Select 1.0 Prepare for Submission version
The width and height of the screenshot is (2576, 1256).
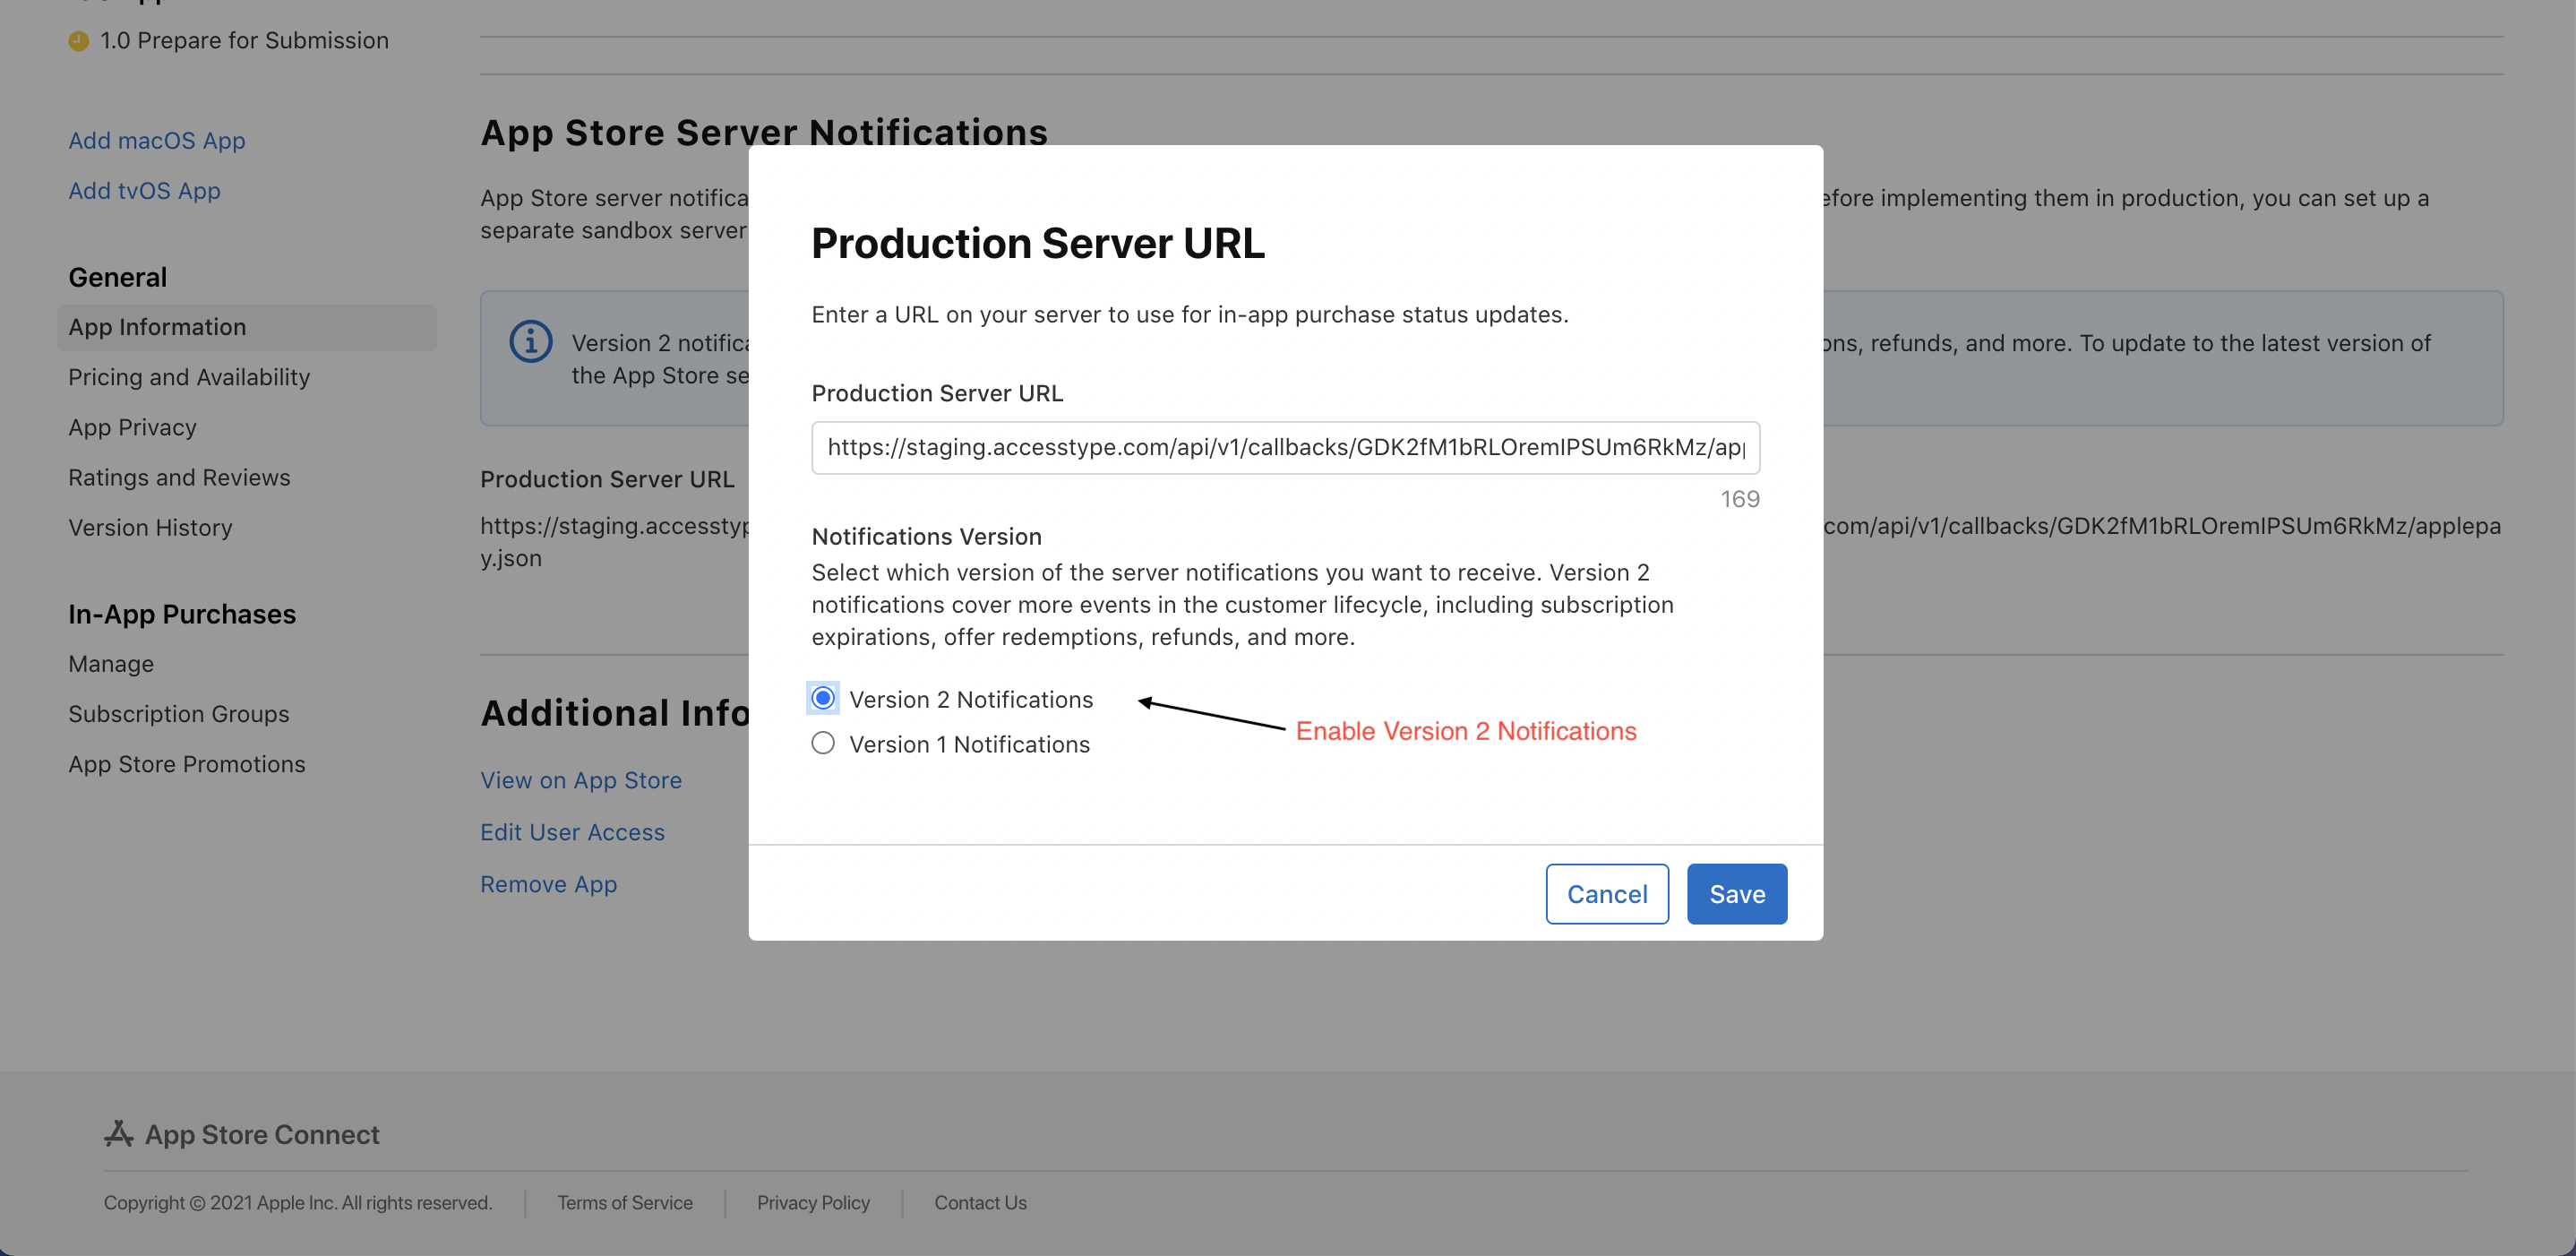(244, 40)
